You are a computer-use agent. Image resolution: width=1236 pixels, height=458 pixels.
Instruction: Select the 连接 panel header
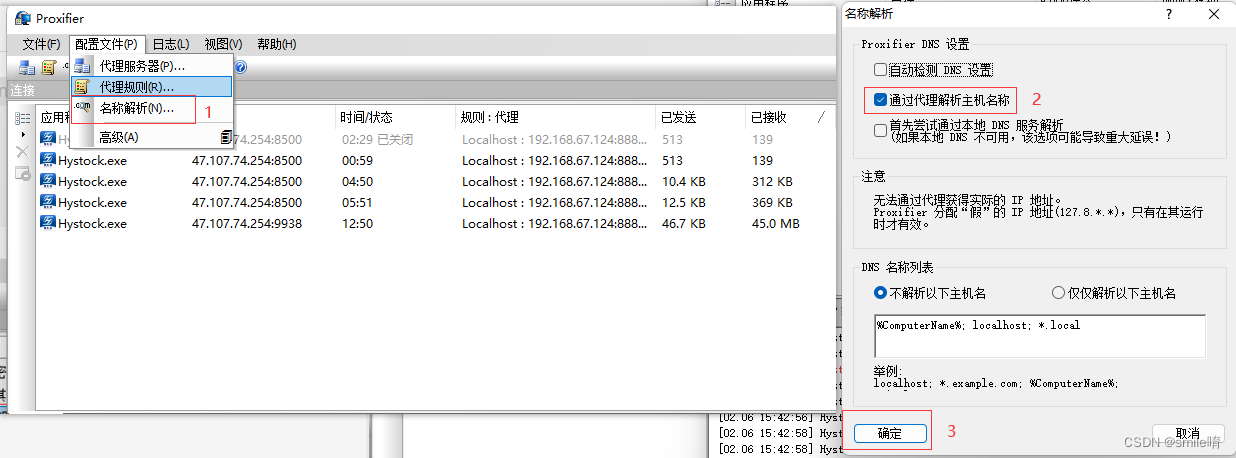[x=422, y=89]
